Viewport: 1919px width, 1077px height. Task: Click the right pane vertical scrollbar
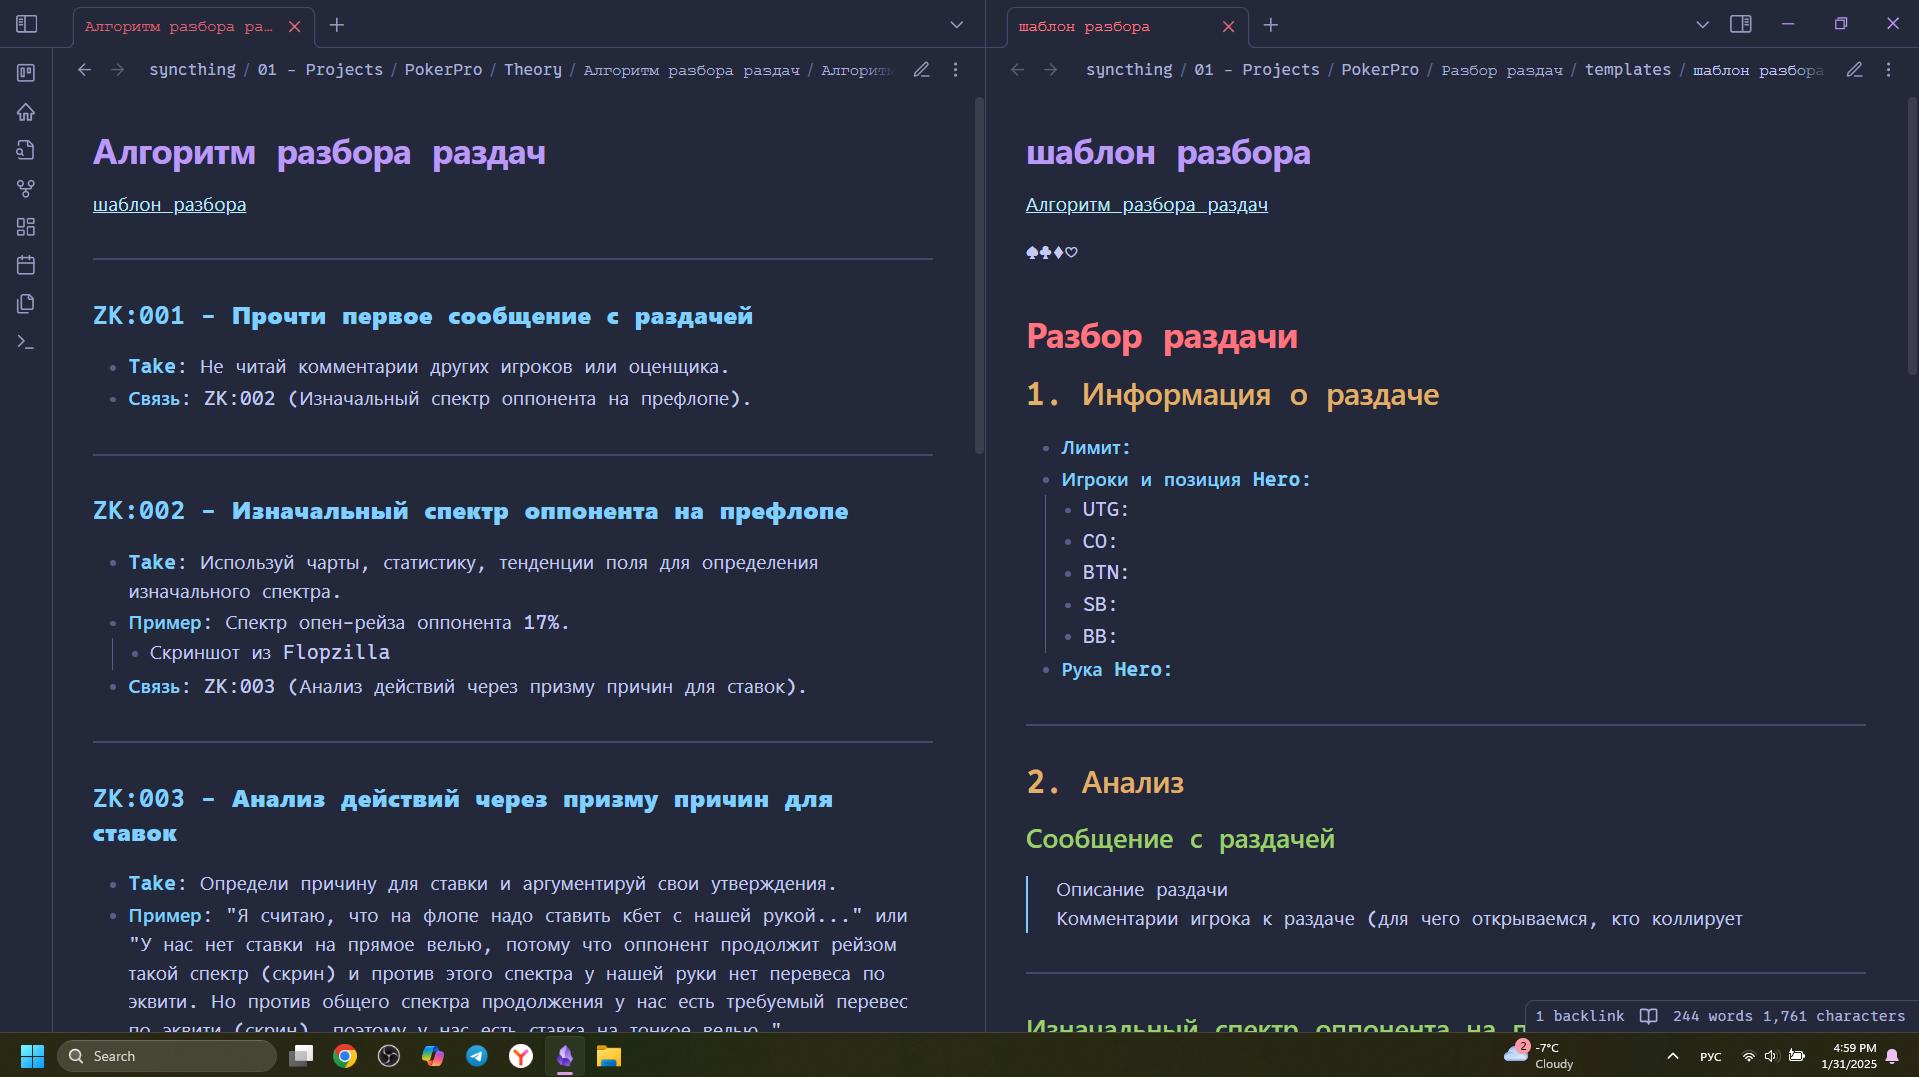[1912, 236]
